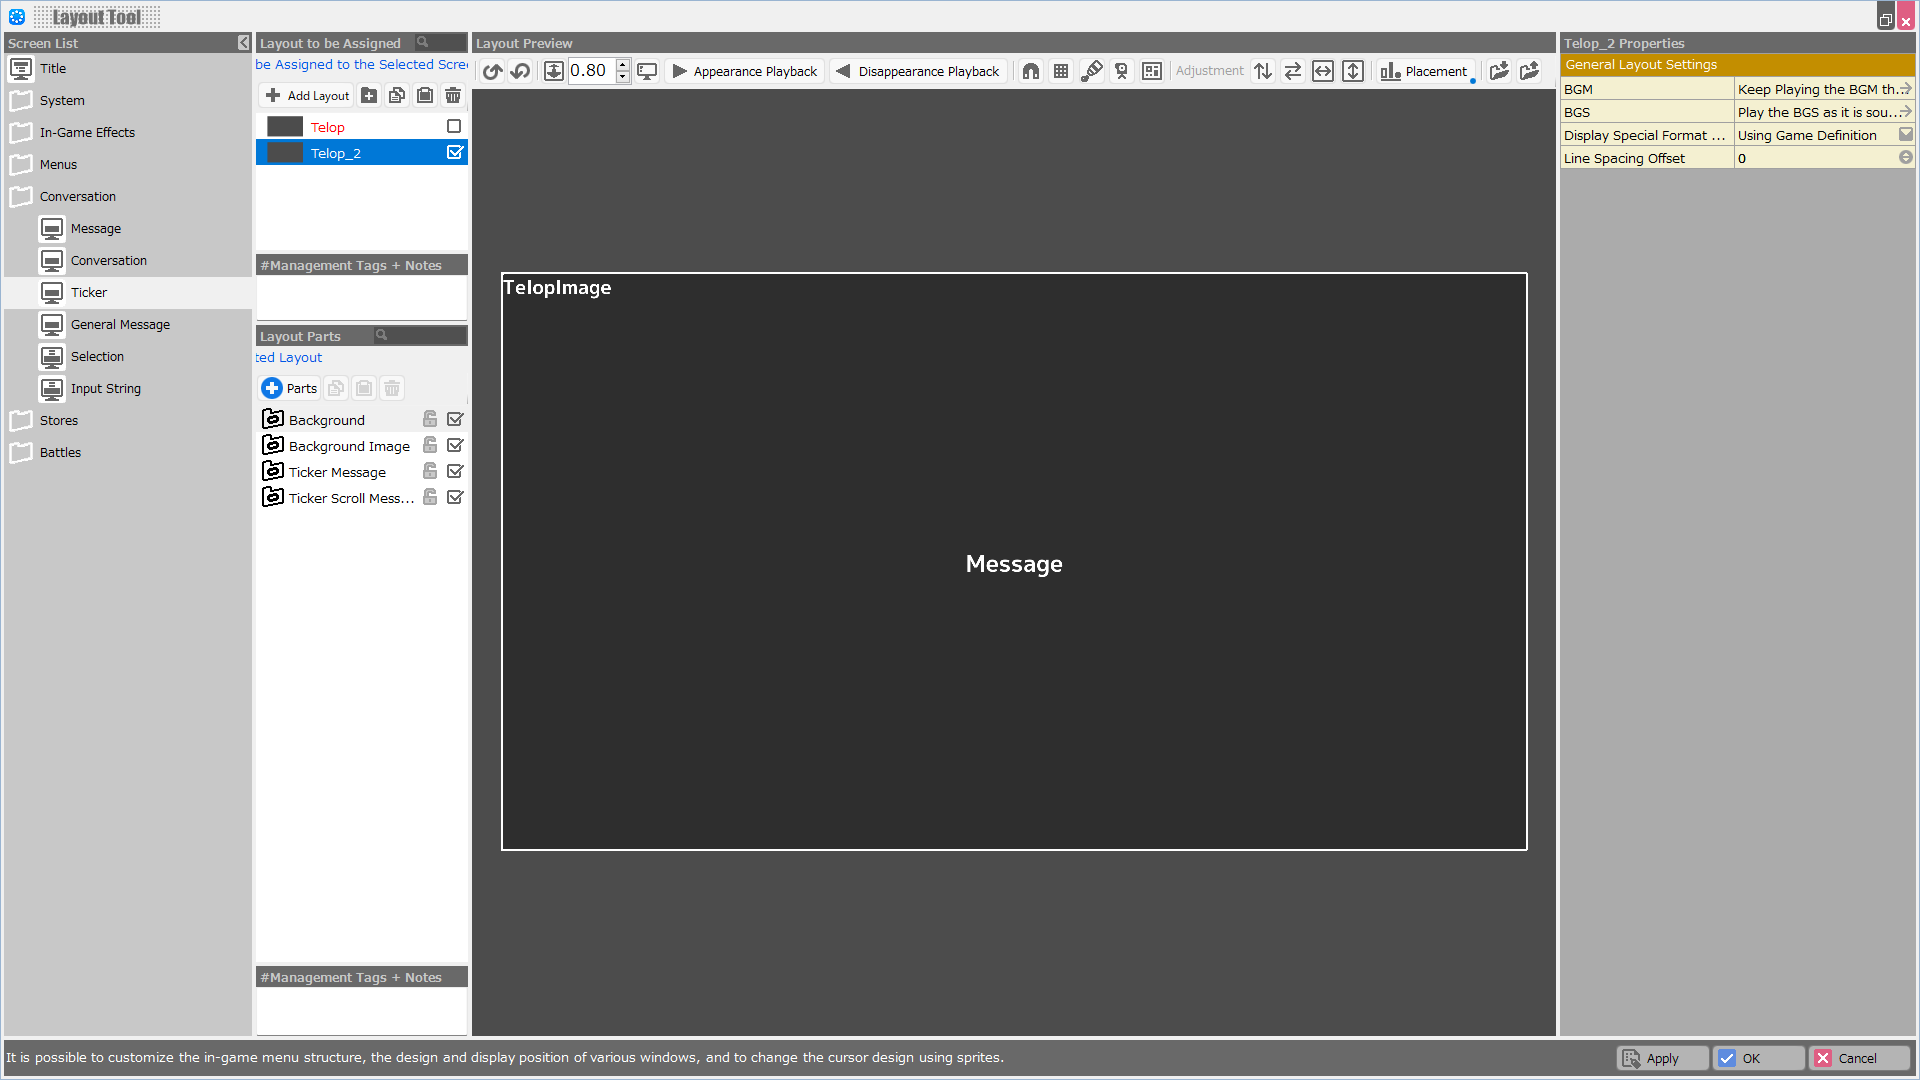Collapse the Screen List panel arrow

(243, 43)
